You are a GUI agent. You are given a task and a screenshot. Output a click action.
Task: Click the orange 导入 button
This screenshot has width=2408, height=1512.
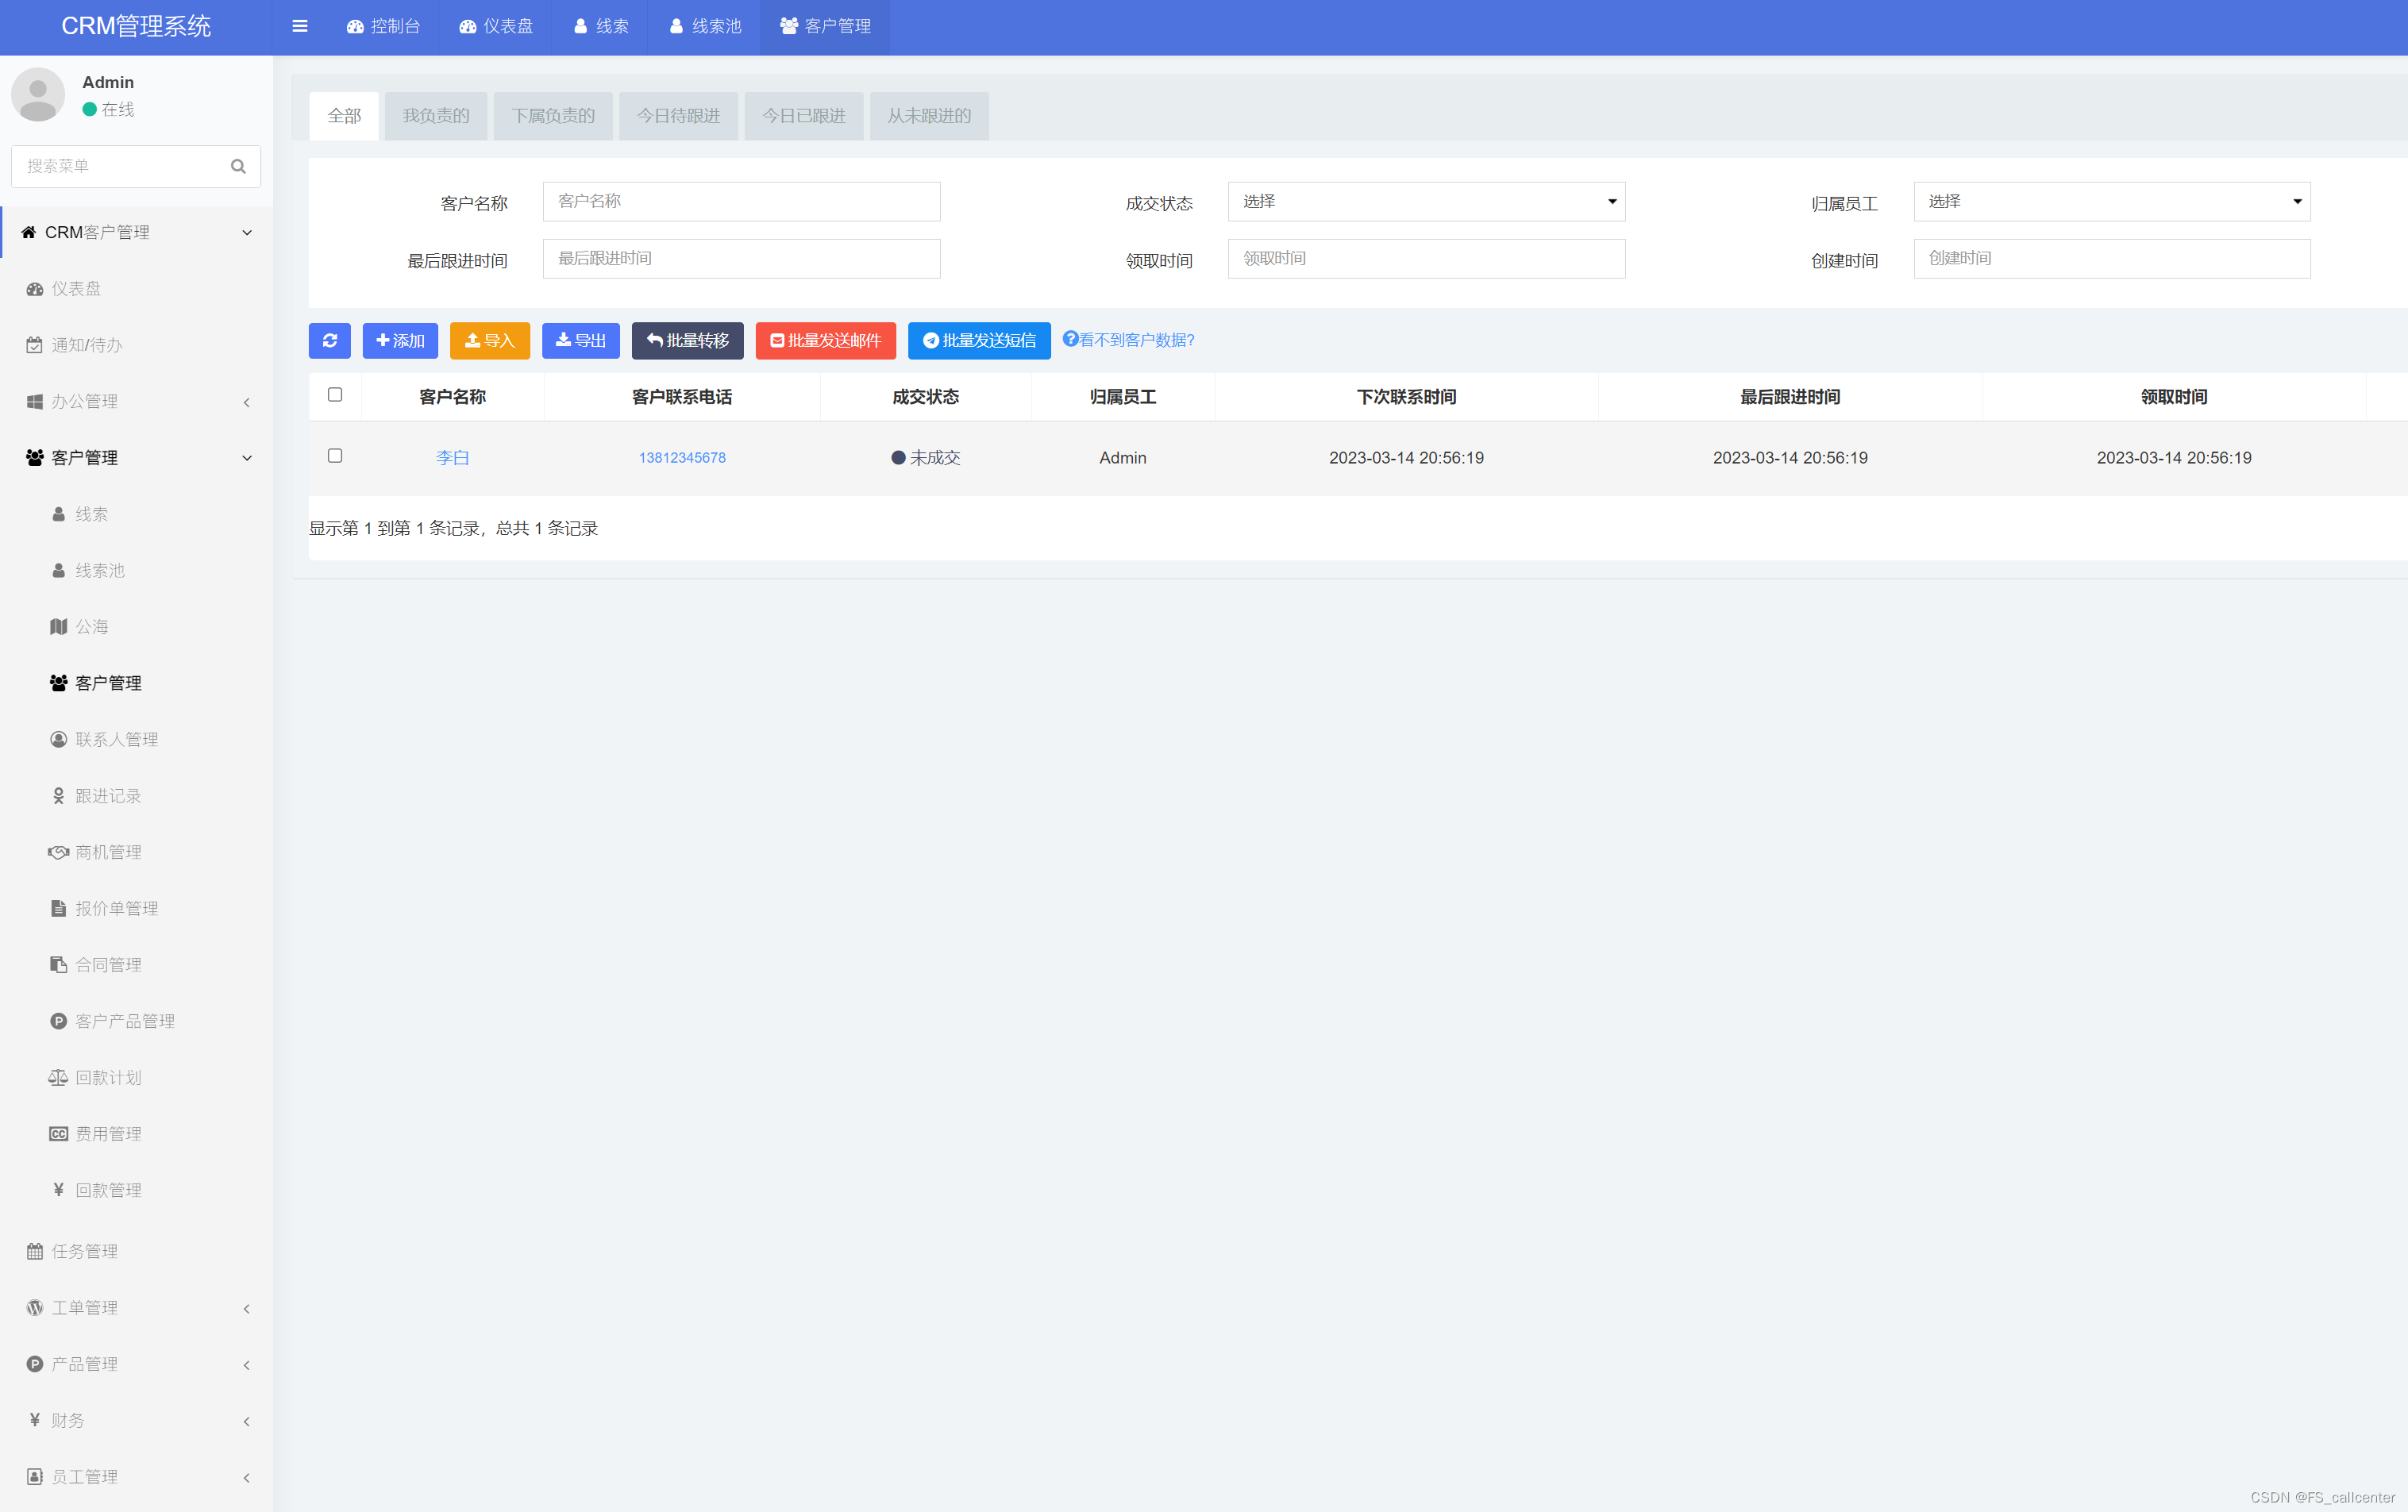coord(490,340)
